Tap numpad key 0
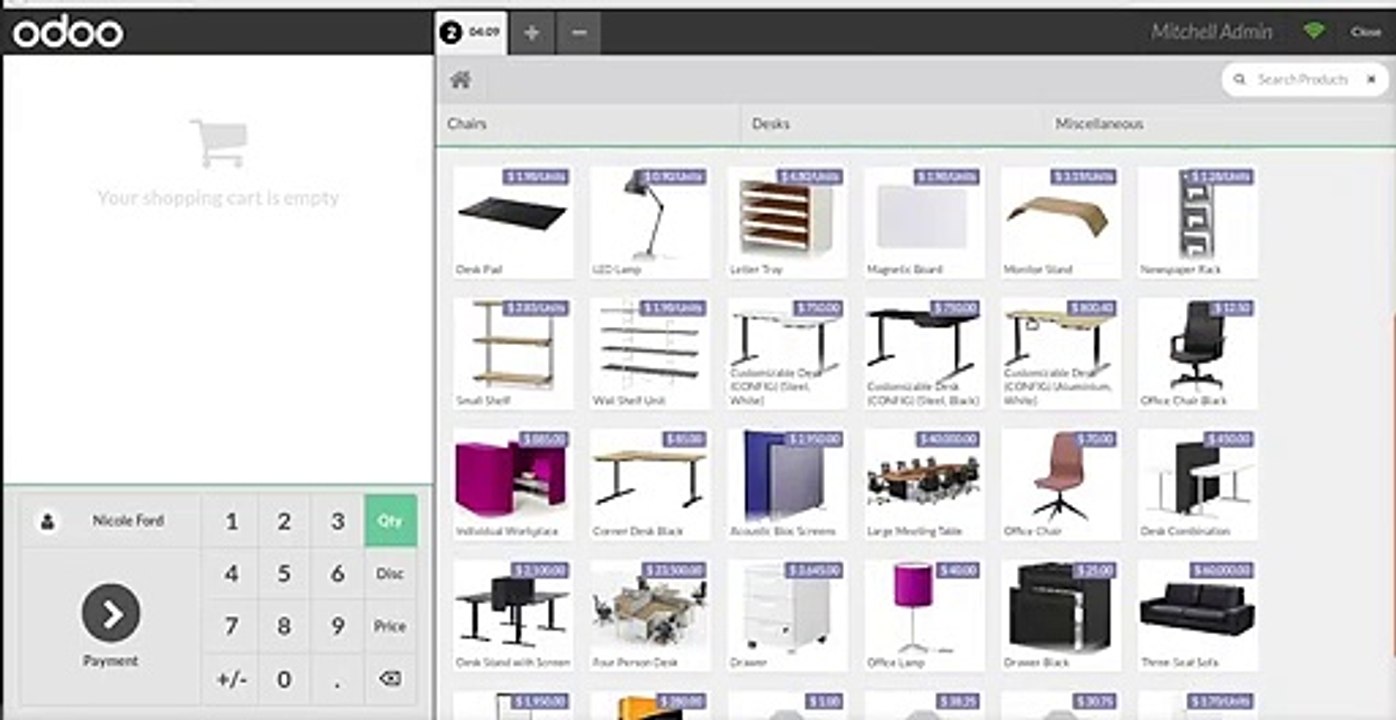This screenshot has height=720, width=1396. pos(284,679)
